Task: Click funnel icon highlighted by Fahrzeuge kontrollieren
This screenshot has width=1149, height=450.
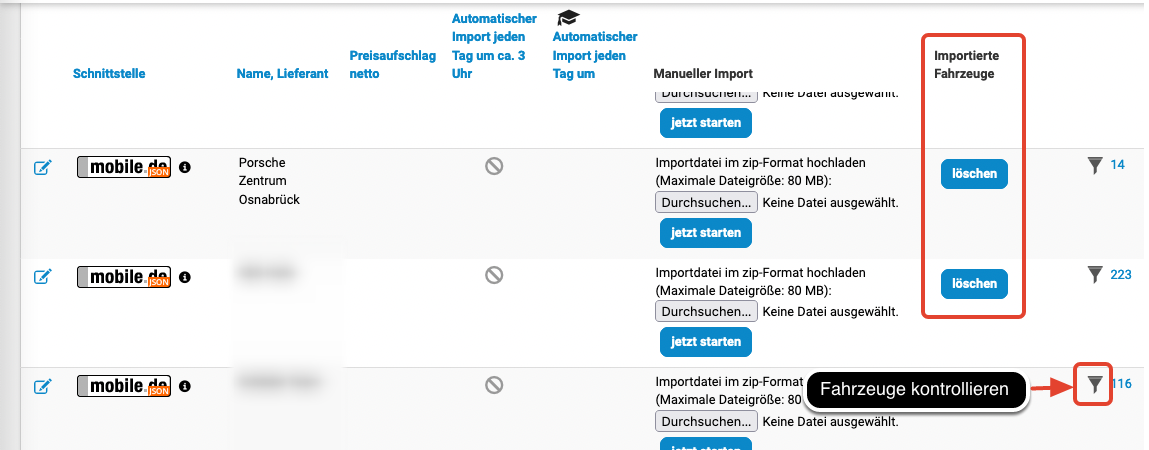Action: point(1095,384)
